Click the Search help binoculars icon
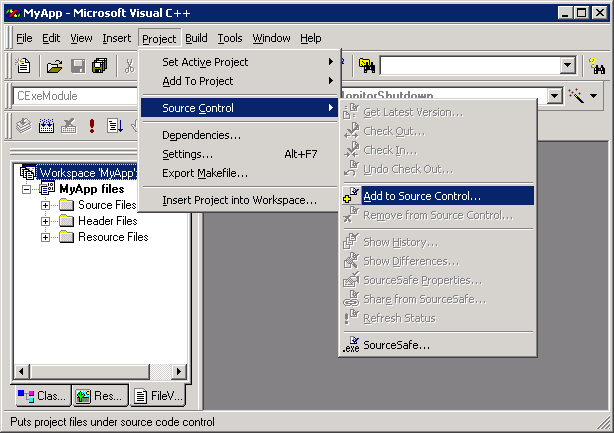 click(x=596, y=66)
